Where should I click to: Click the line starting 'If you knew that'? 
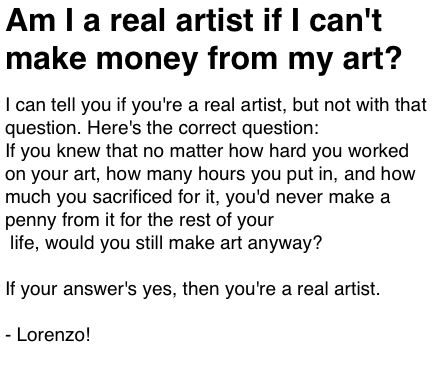(x=207, y=151)
